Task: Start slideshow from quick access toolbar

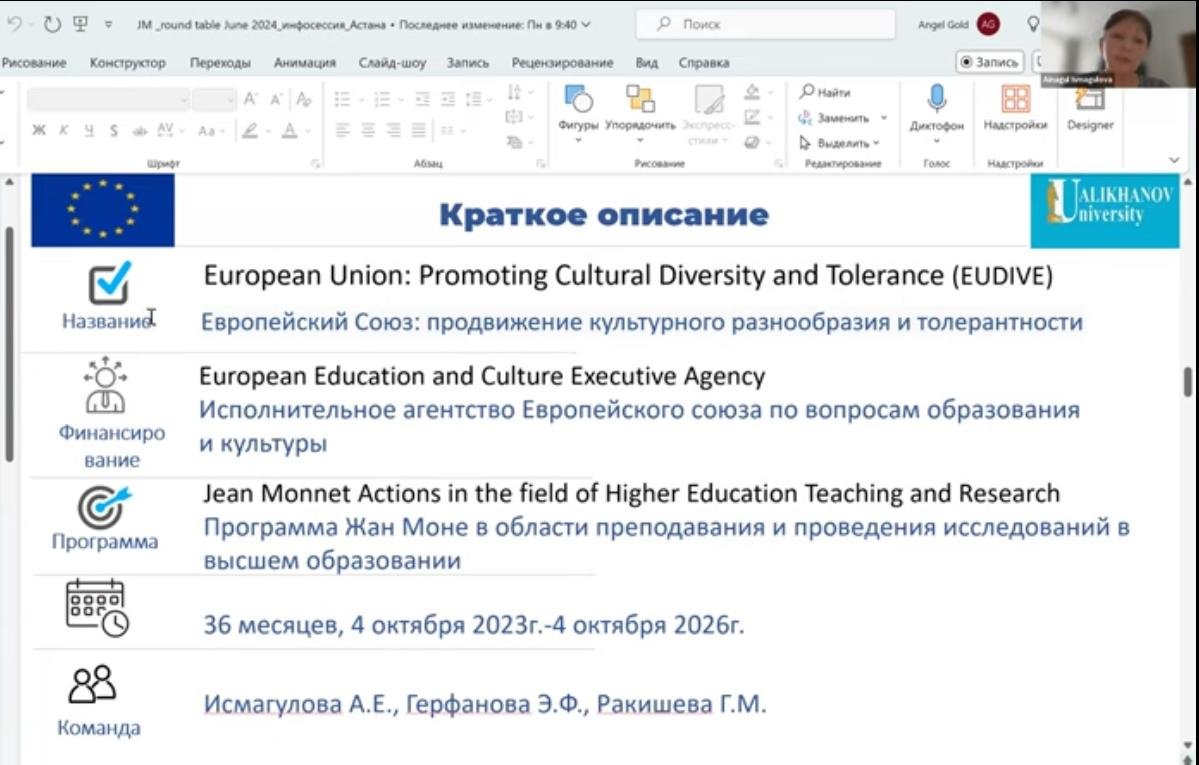Action: 80,24
